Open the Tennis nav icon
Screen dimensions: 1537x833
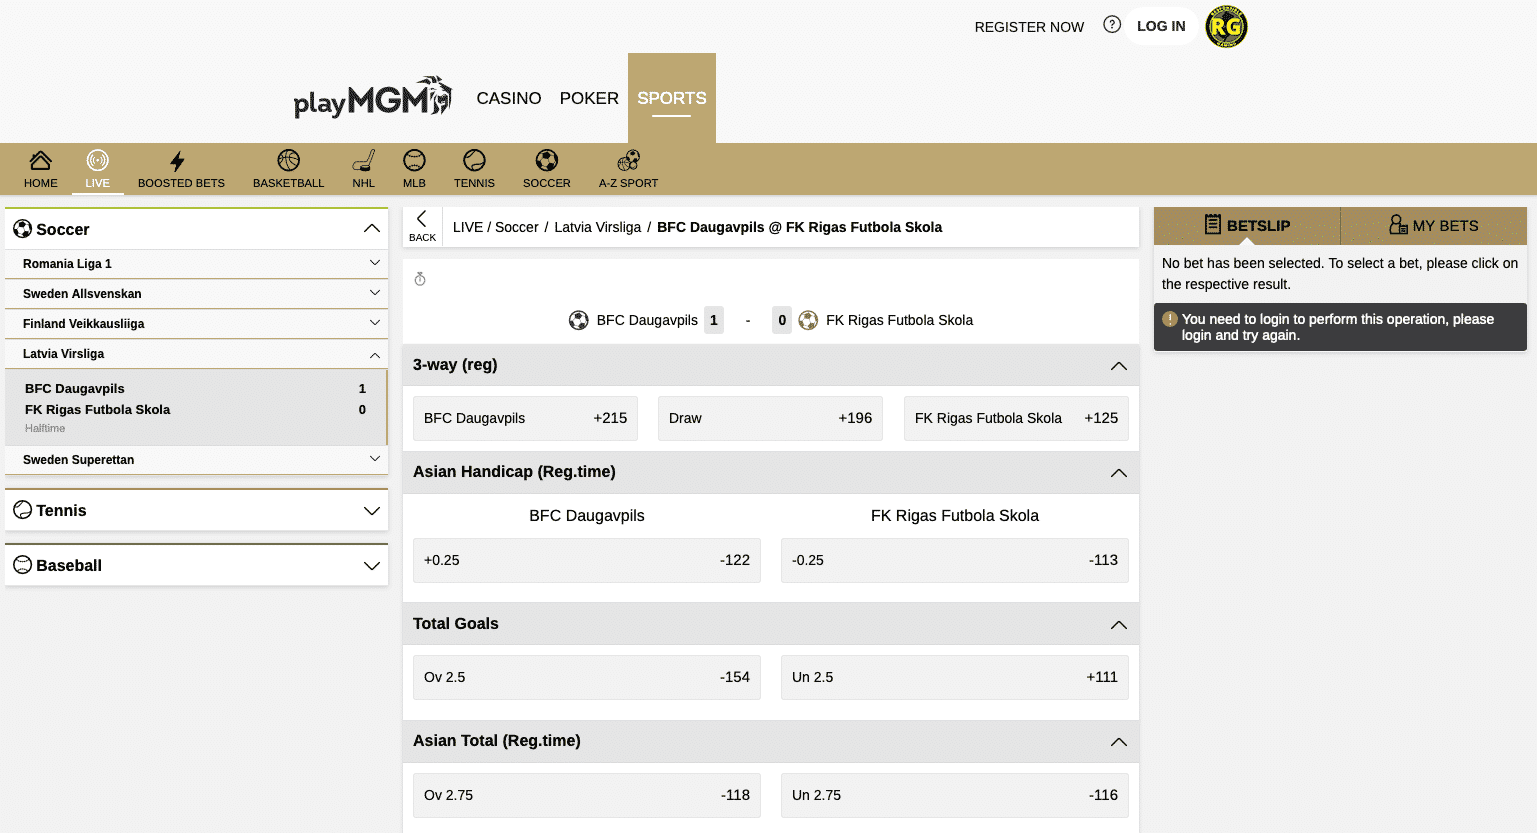[x=474, y=160]
